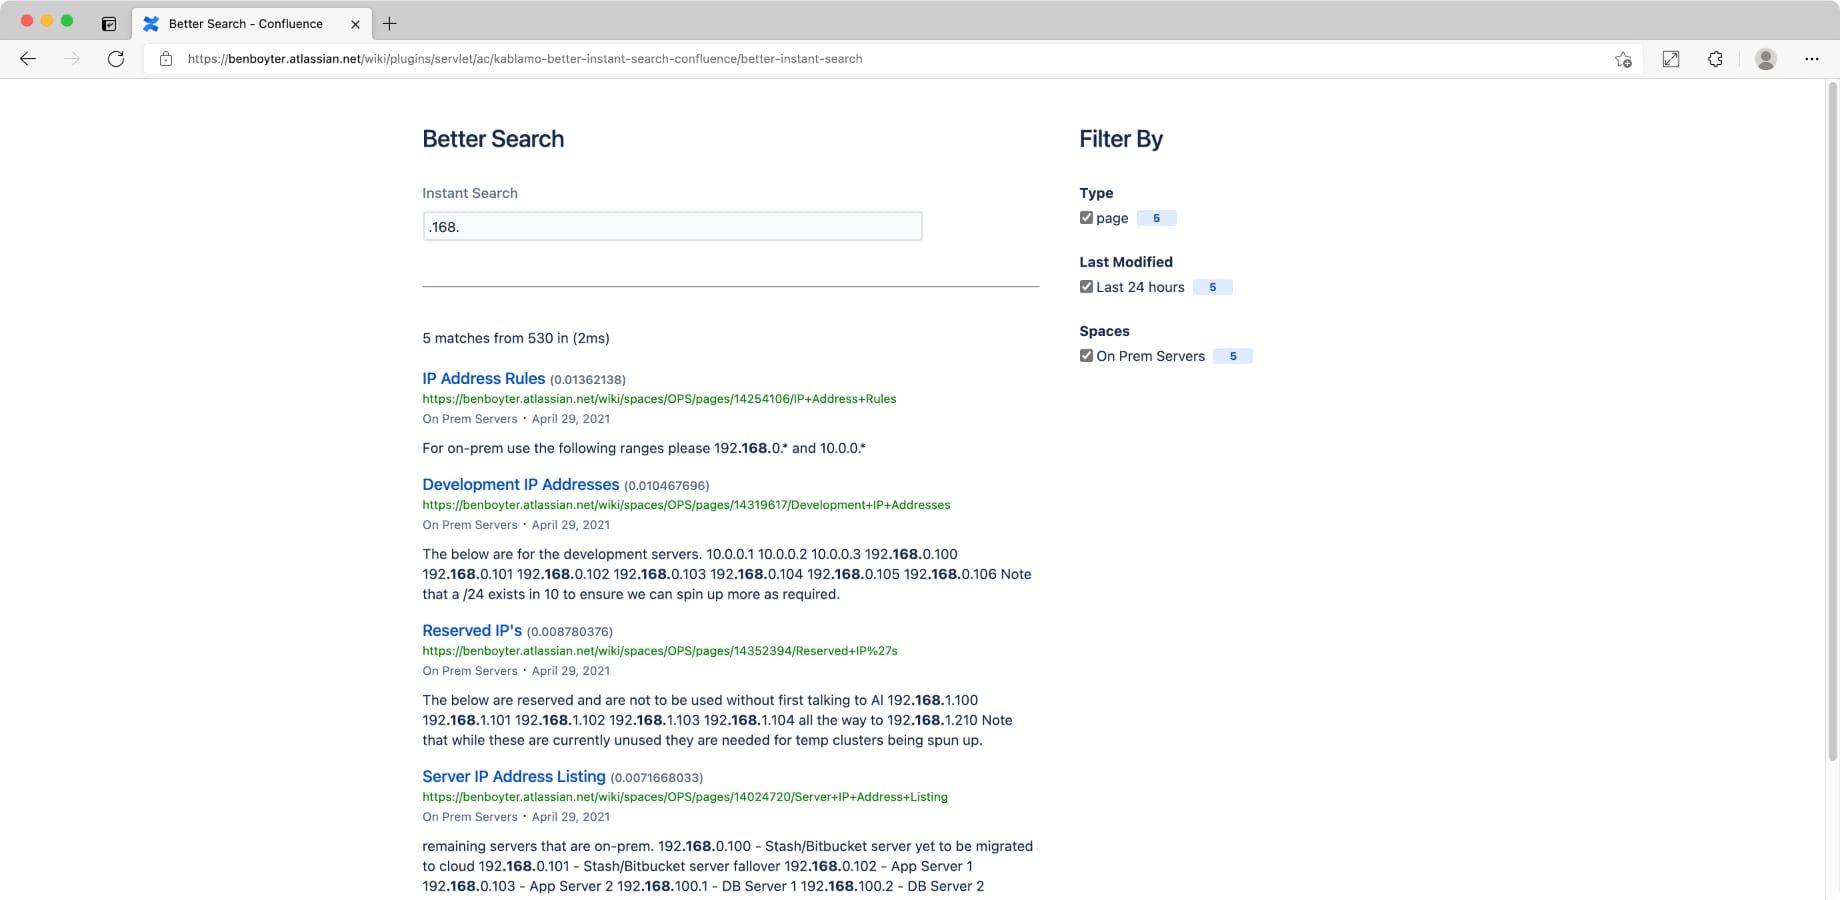Viewport: 1840px width, 900px height.
Task: Click the score (0.008780376) beside Reserved IP's
Action: (570, 632)
